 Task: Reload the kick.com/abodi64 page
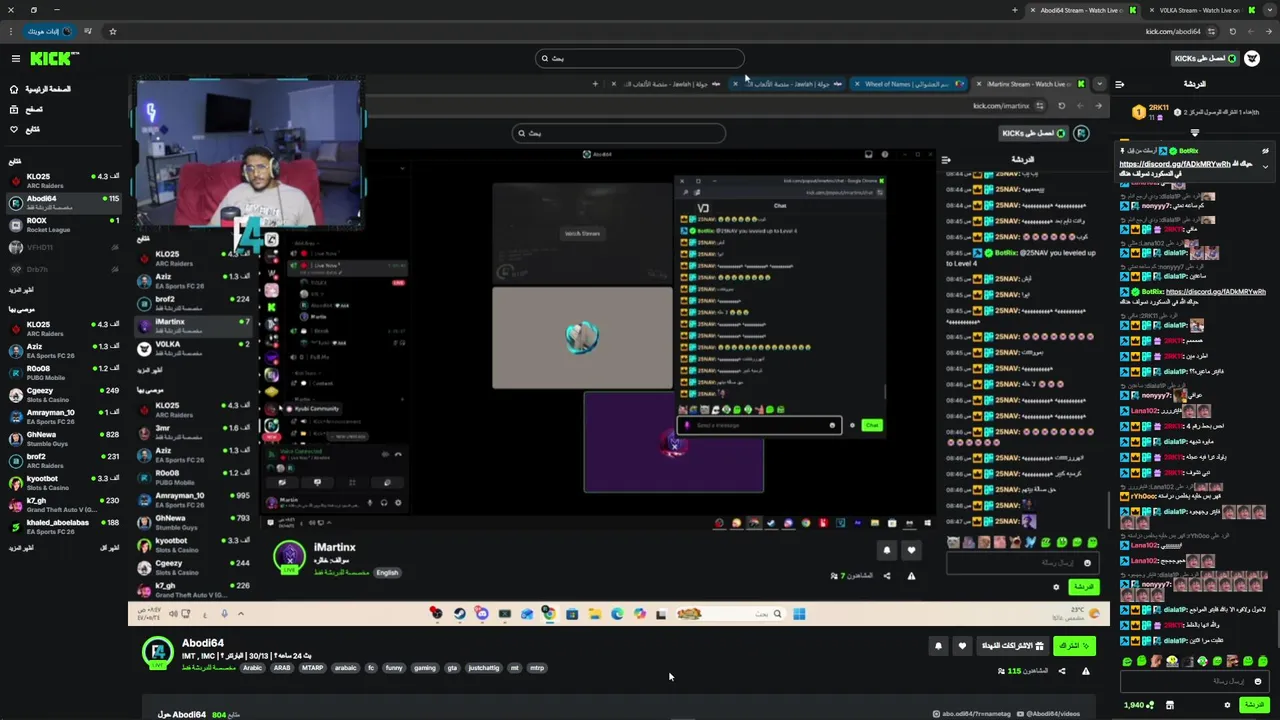(1232, 31)
